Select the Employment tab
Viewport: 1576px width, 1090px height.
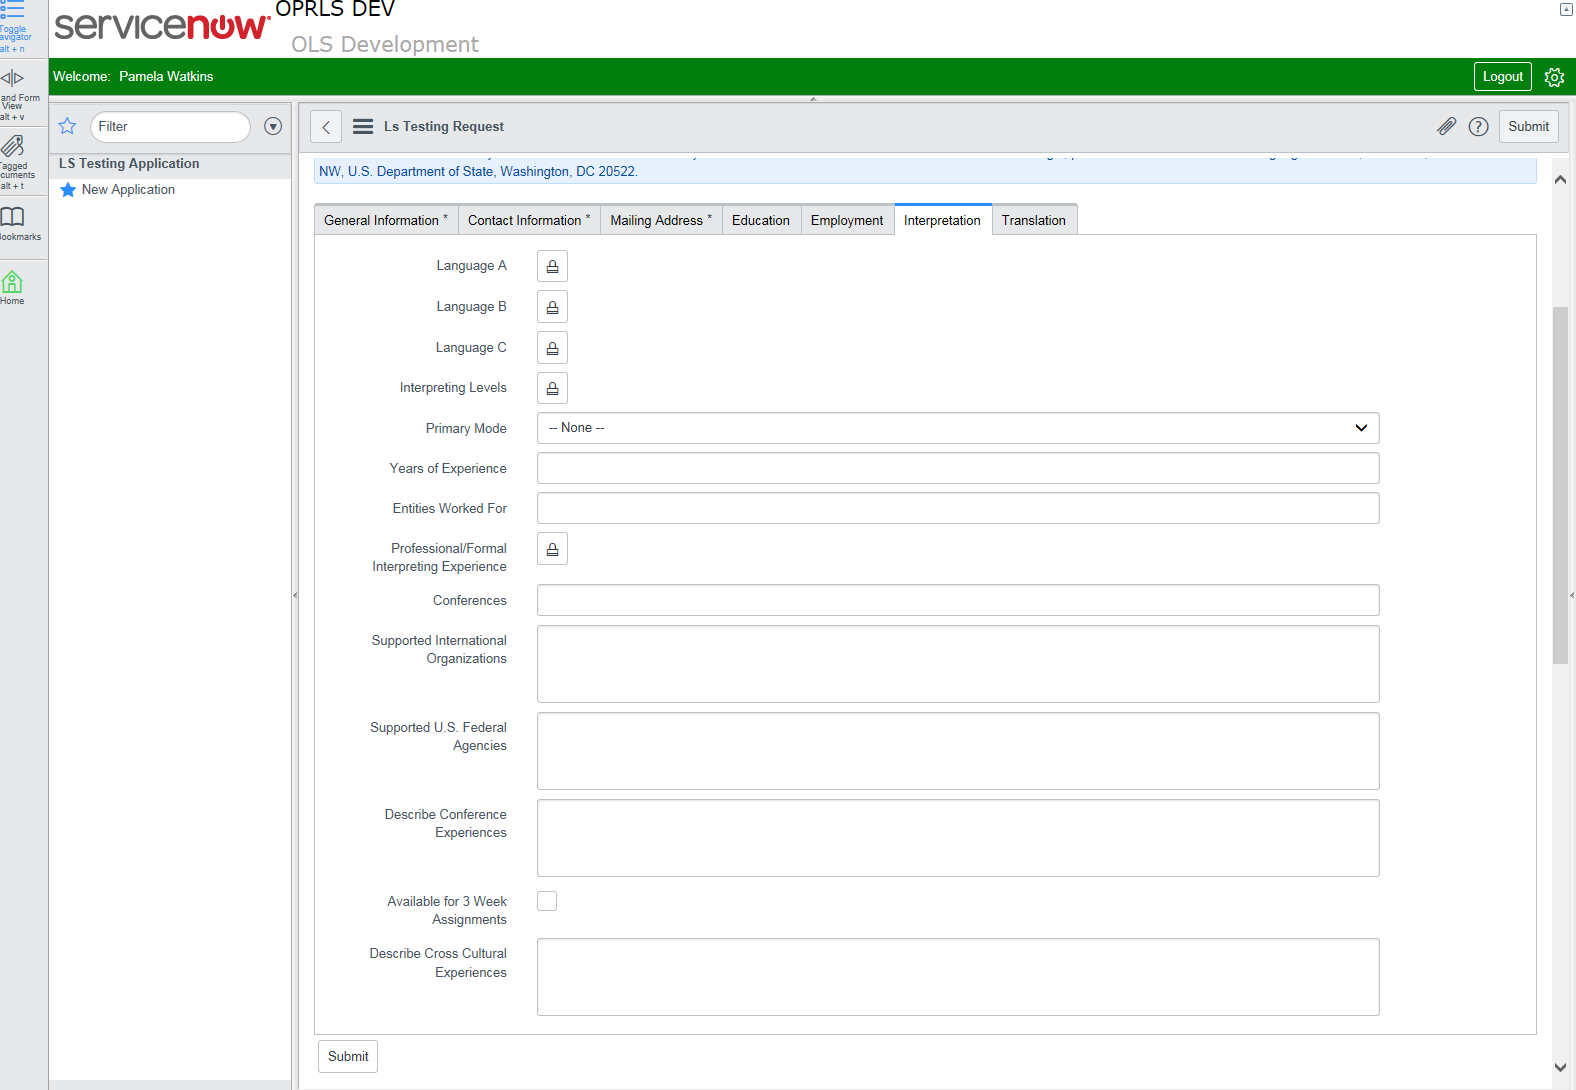click(x=847, y=220)
